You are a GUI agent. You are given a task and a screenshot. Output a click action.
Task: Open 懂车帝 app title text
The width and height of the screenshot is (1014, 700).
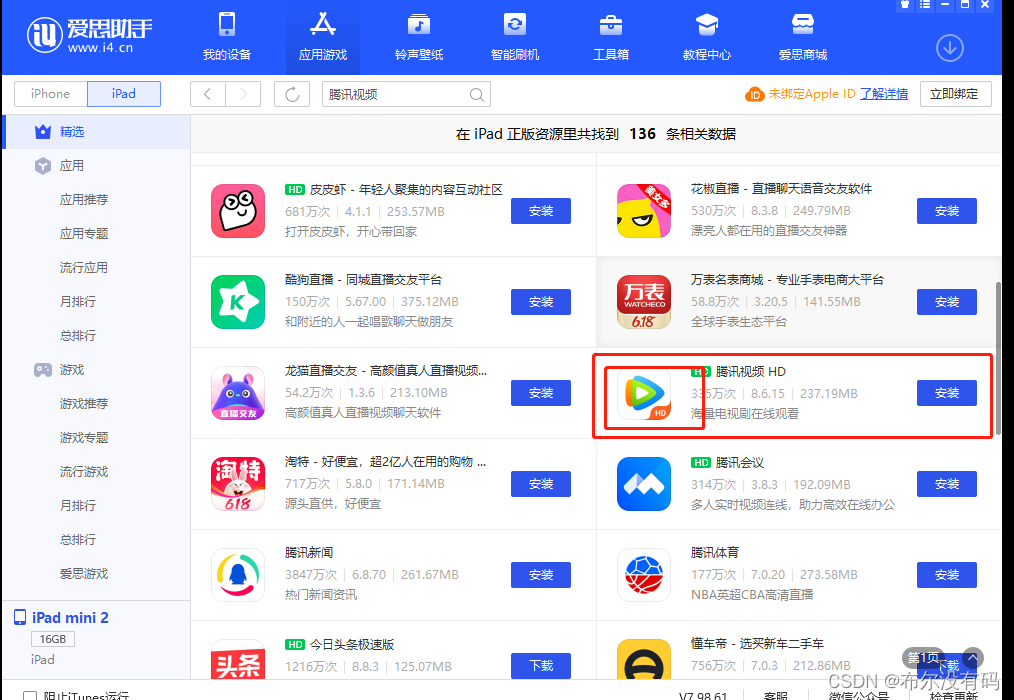(x=757, y=644)
